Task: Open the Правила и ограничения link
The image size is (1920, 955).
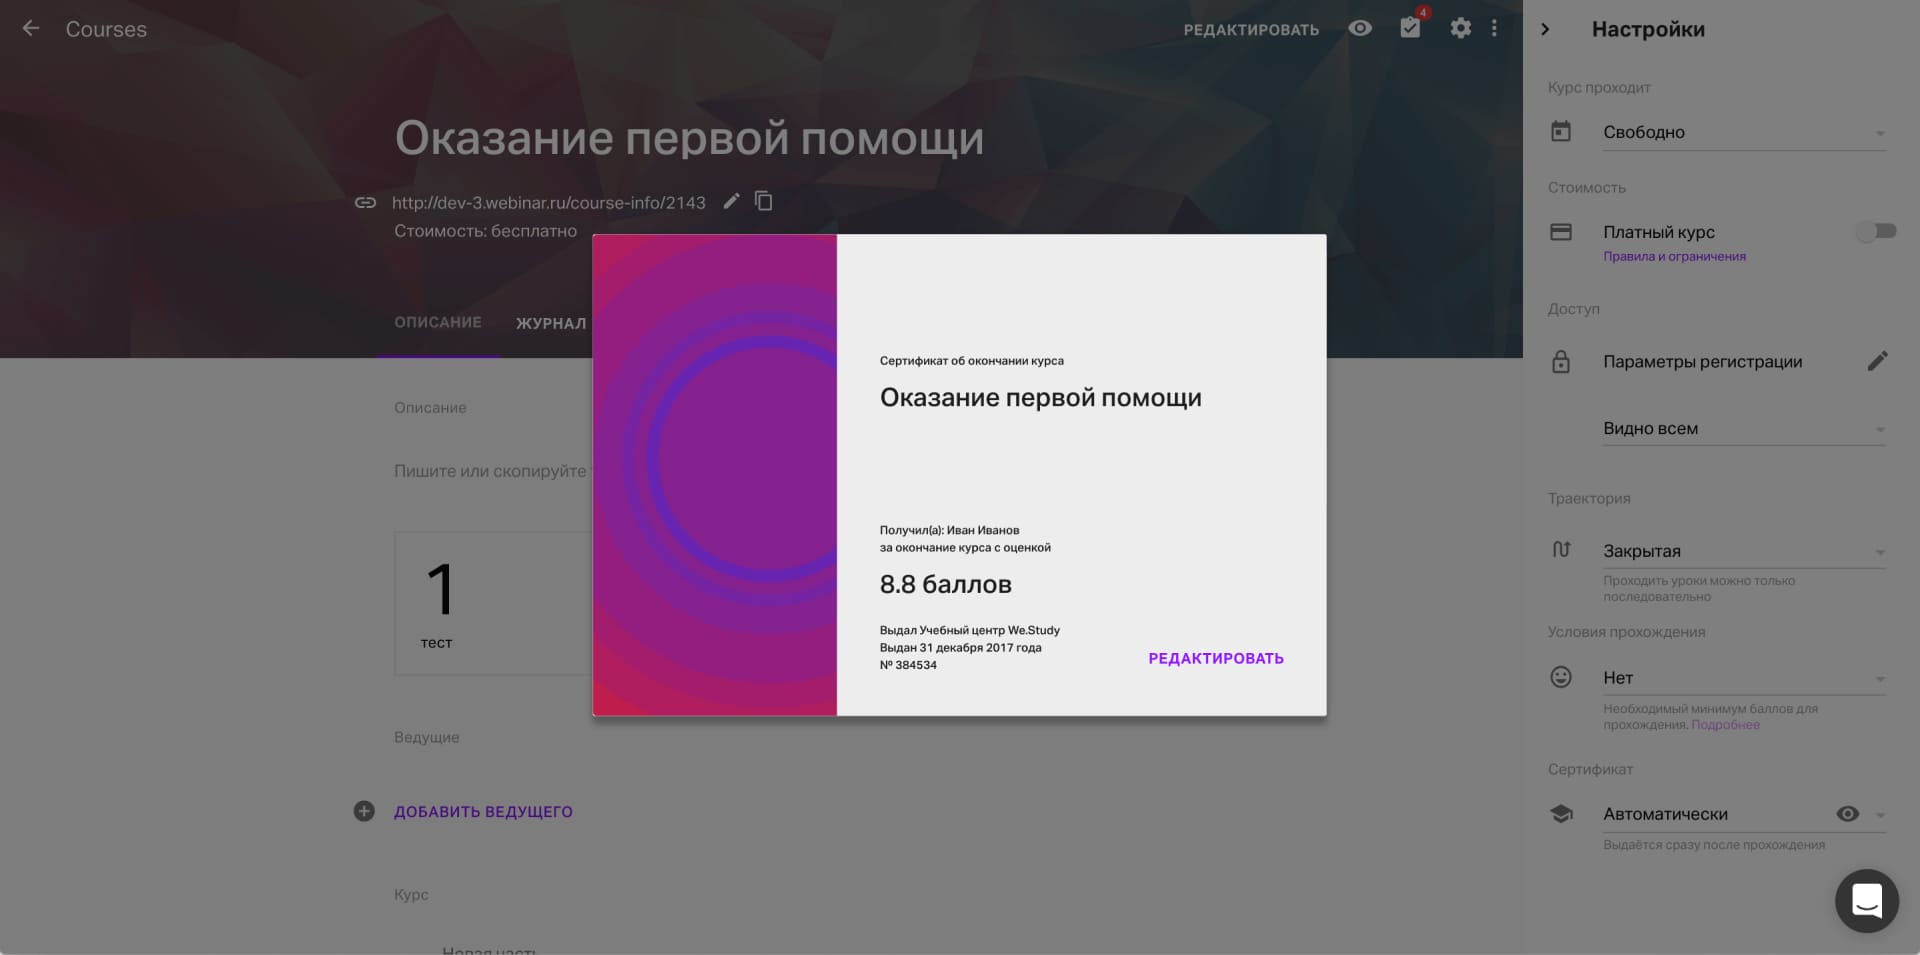Action: pos(1674,257)
